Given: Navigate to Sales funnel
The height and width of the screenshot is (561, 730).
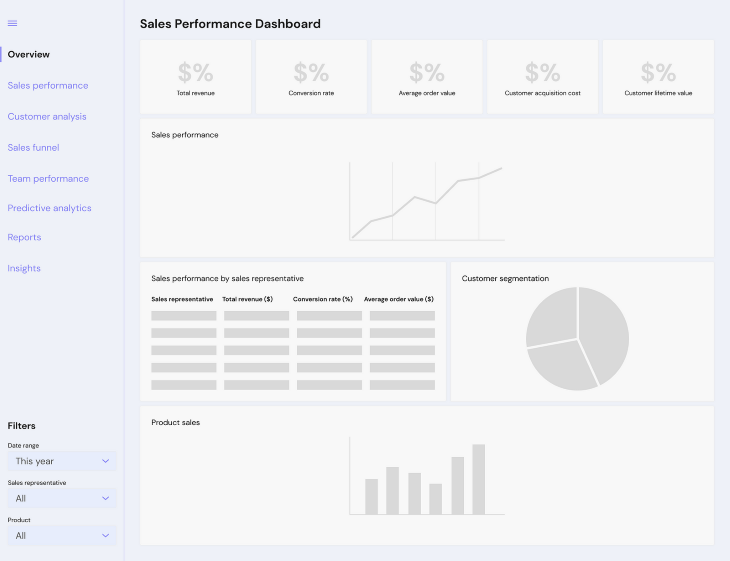Looking at the screenshot, I should click(34, 148).
